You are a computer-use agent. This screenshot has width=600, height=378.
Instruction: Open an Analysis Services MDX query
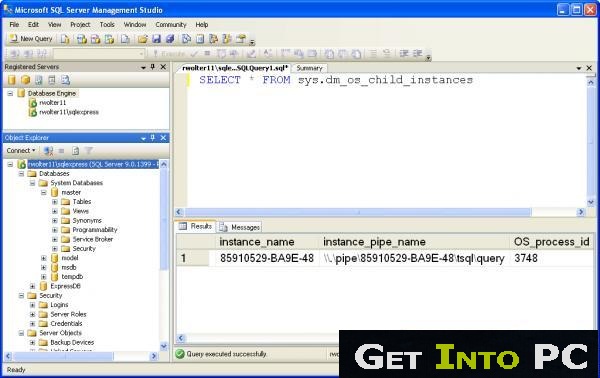point(82,39)
